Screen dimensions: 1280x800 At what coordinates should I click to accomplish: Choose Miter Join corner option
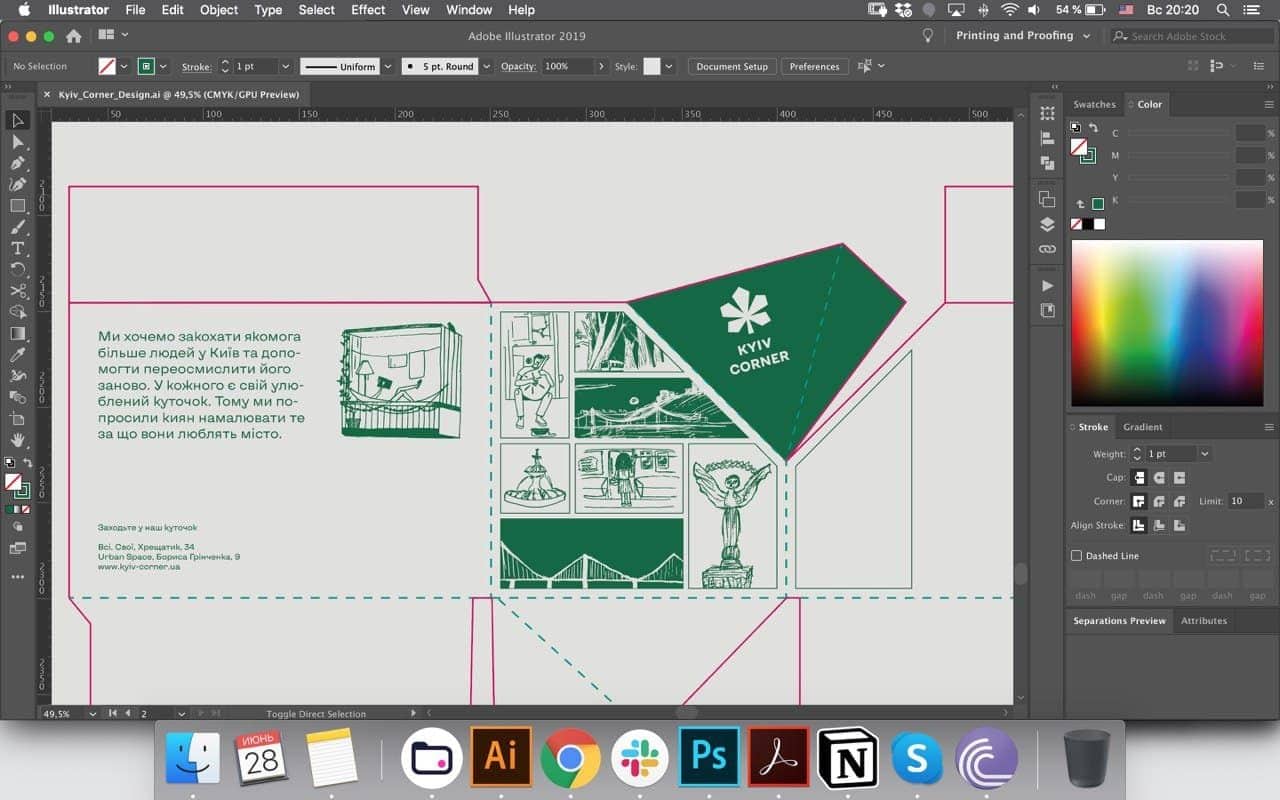pos(1138,501)
